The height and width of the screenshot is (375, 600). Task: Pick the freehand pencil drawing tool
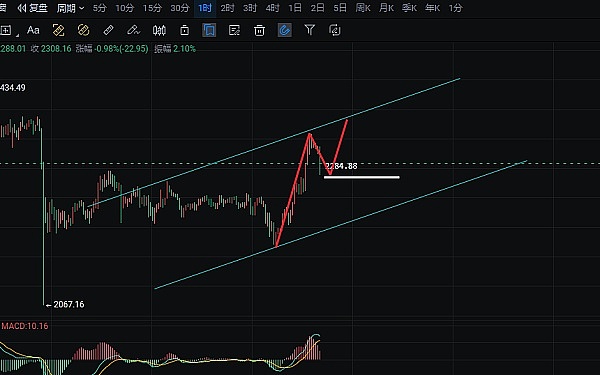(134, 30)
